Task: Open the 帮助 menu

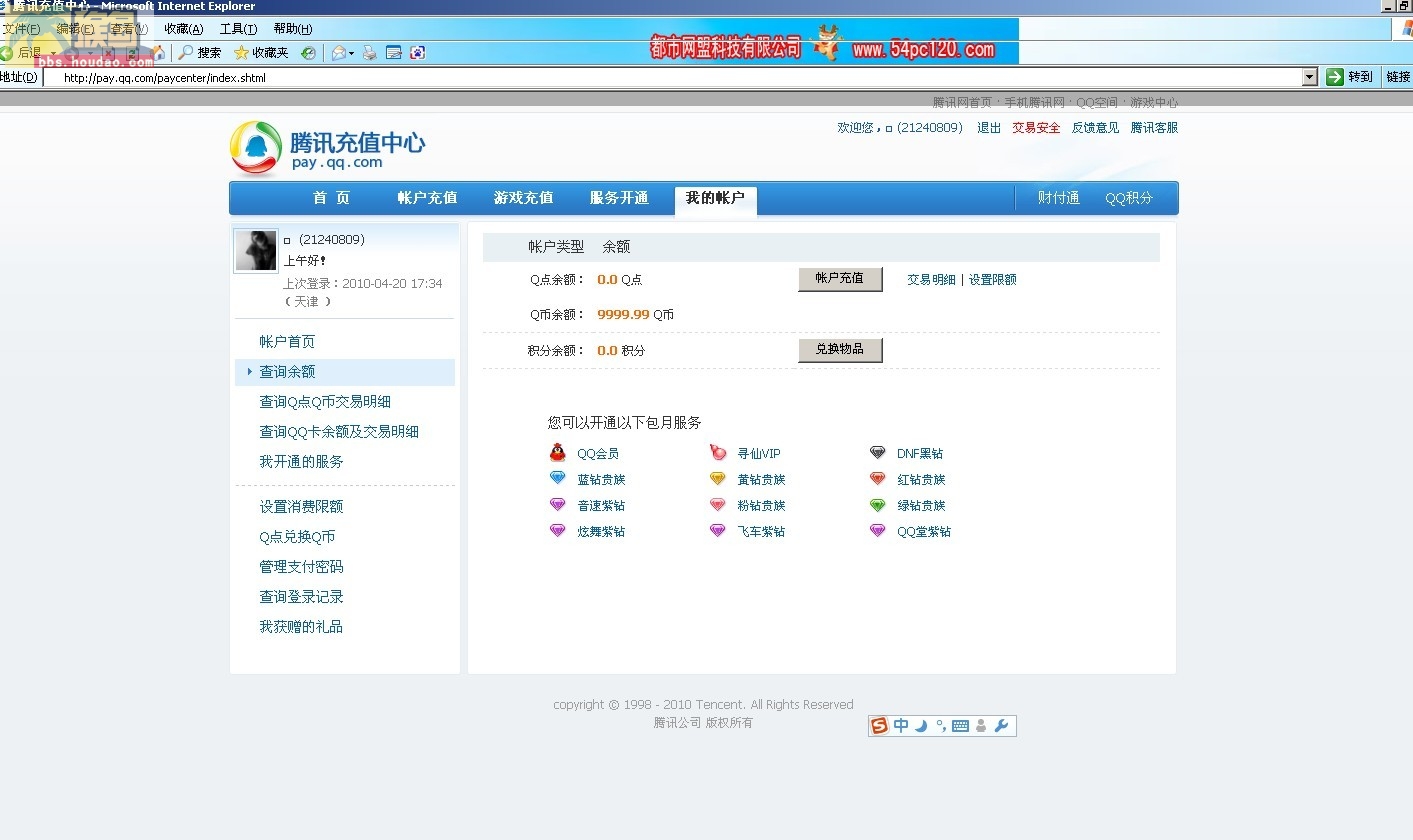Action: point(293,29)
